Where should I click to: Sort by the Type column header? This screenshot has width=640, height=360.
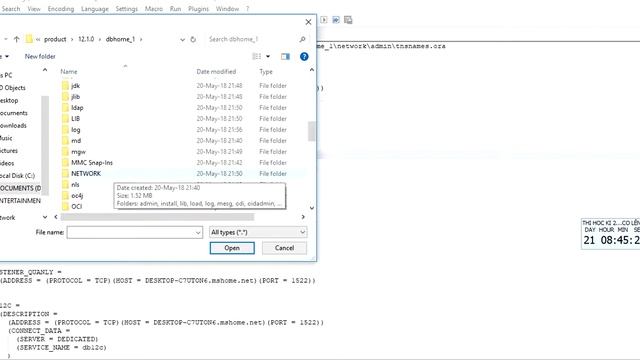coord(266,72)
